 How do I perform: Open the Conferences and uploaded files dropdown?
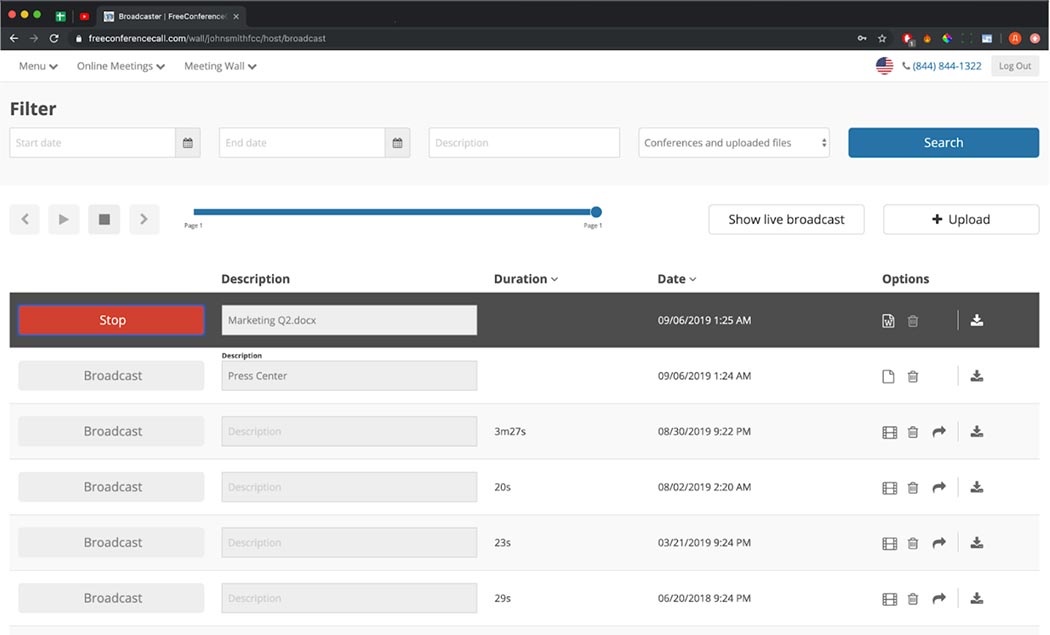(733, 142)
